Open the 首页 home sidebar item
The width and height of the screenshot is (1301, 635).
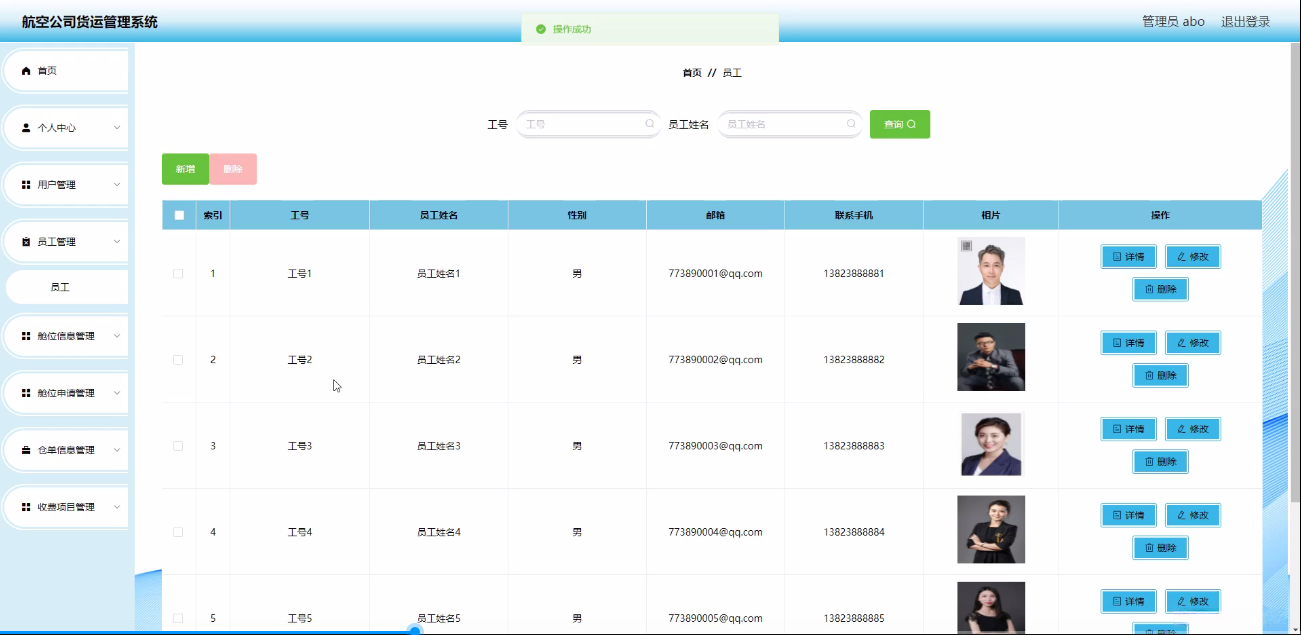tap(65, 71)
